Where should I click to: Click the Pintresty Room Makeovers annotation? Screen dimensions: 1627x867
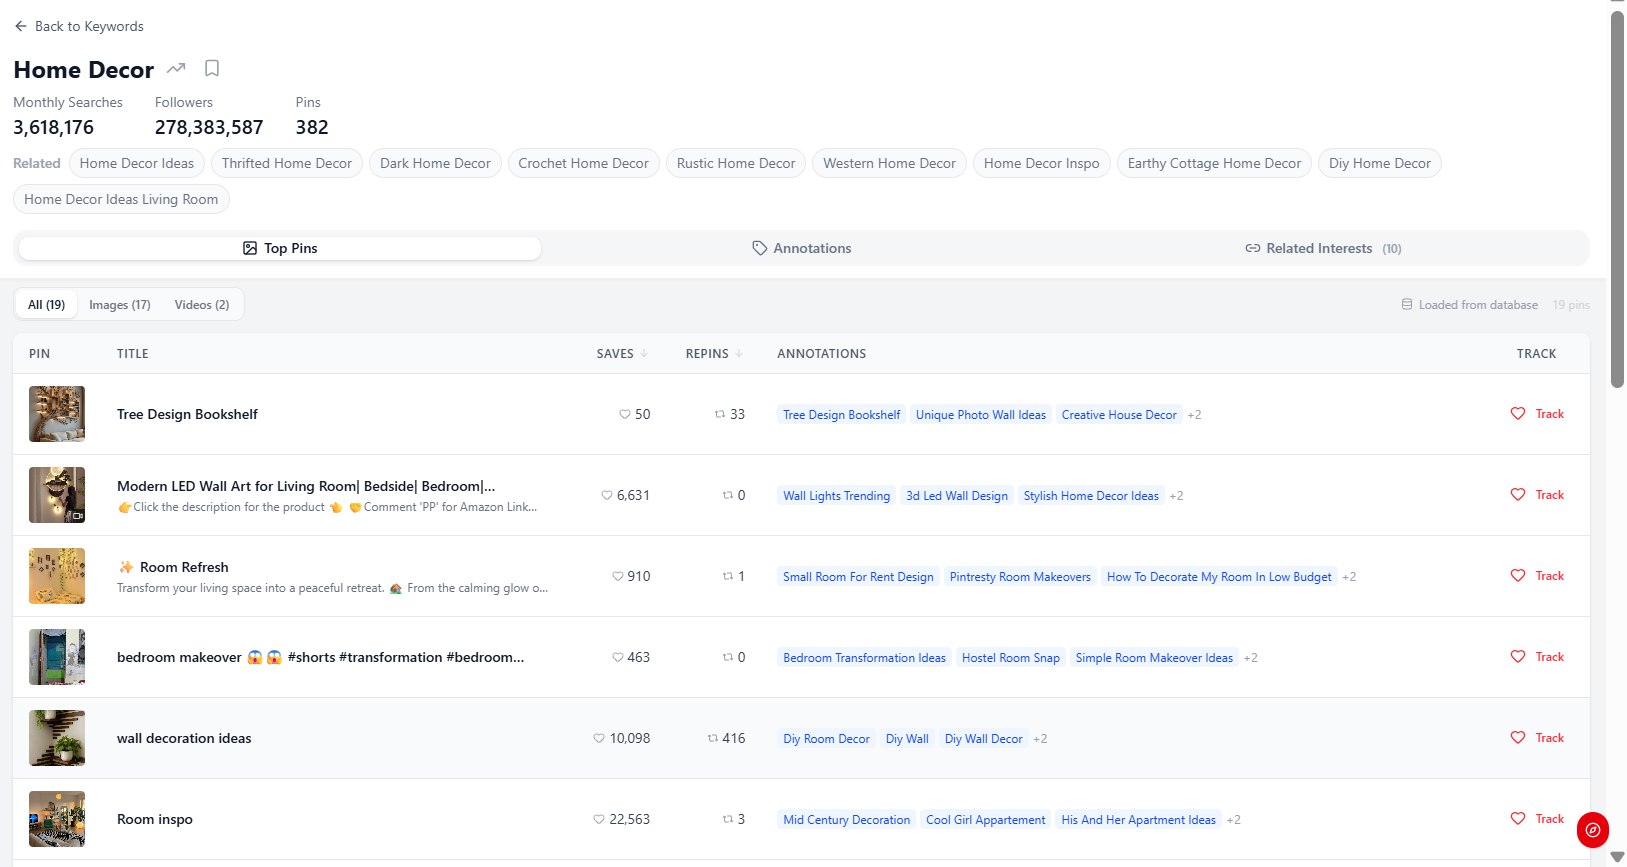pos(1020,577)
